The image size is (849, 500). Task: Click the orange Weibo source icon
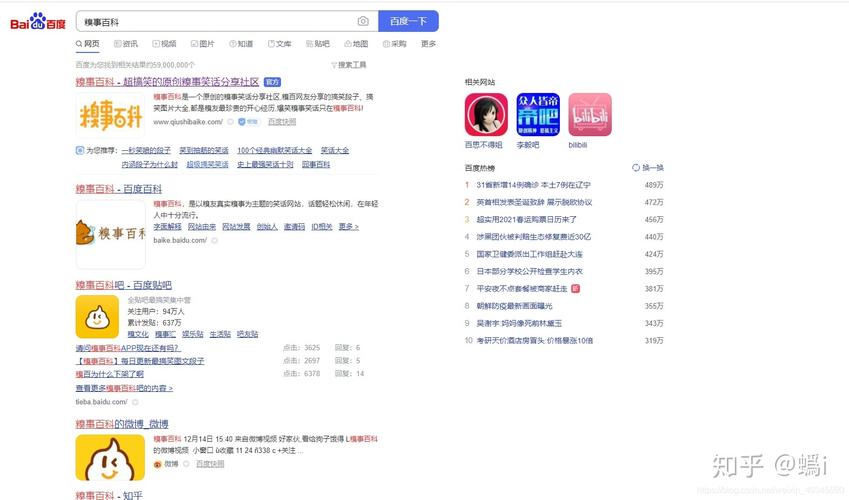click(x=158, y=464)
